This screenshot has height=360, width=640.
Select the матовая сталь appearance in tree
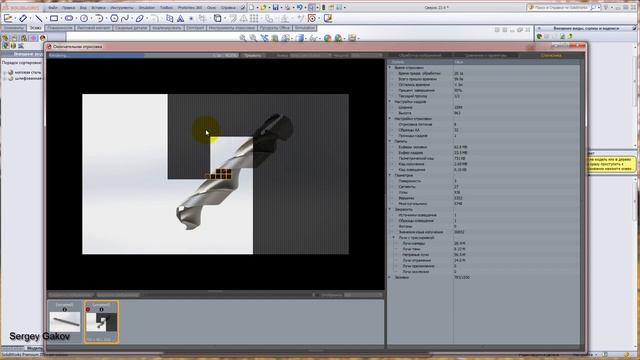pos(28,72)
